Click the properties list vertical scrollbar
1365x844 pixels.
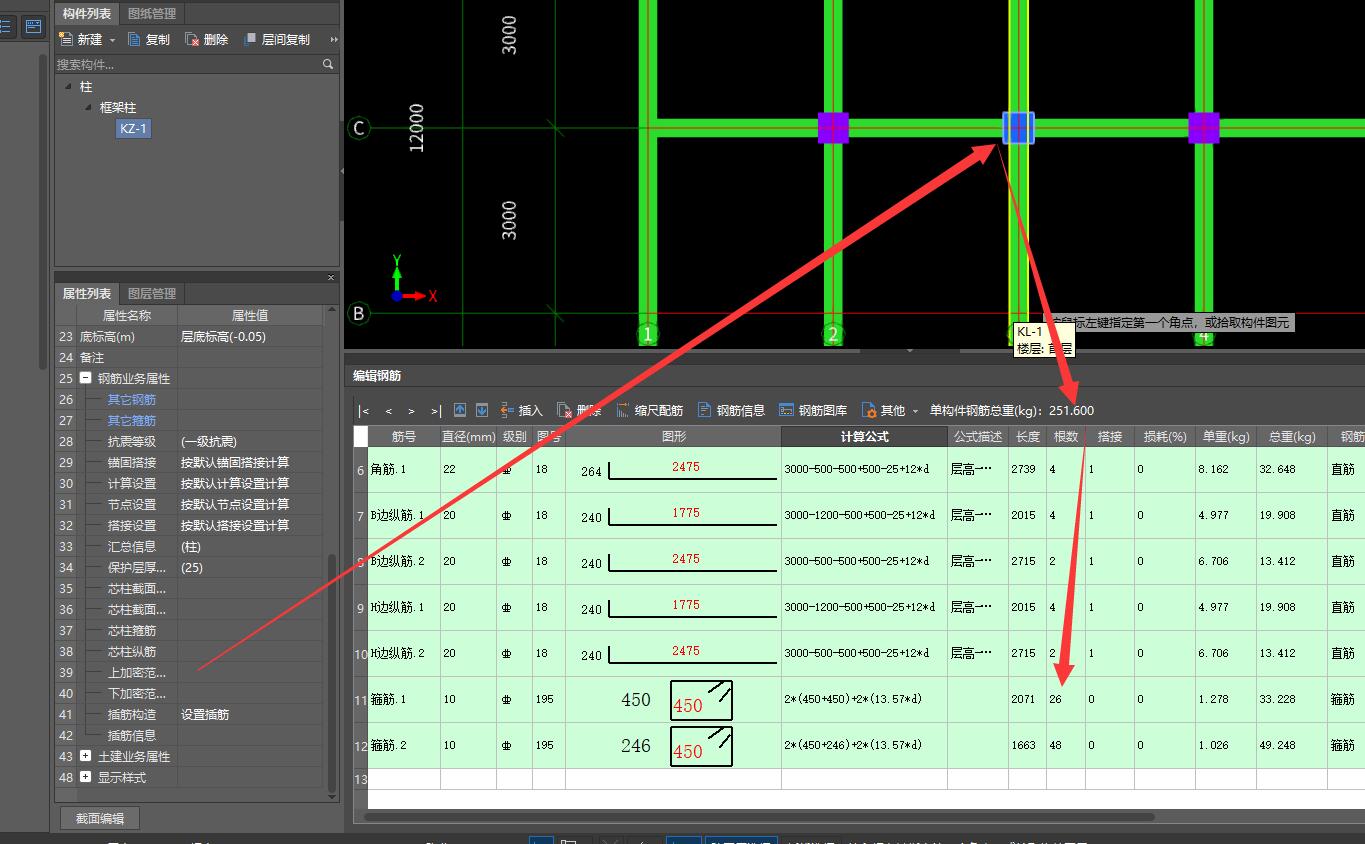[332, 675]
